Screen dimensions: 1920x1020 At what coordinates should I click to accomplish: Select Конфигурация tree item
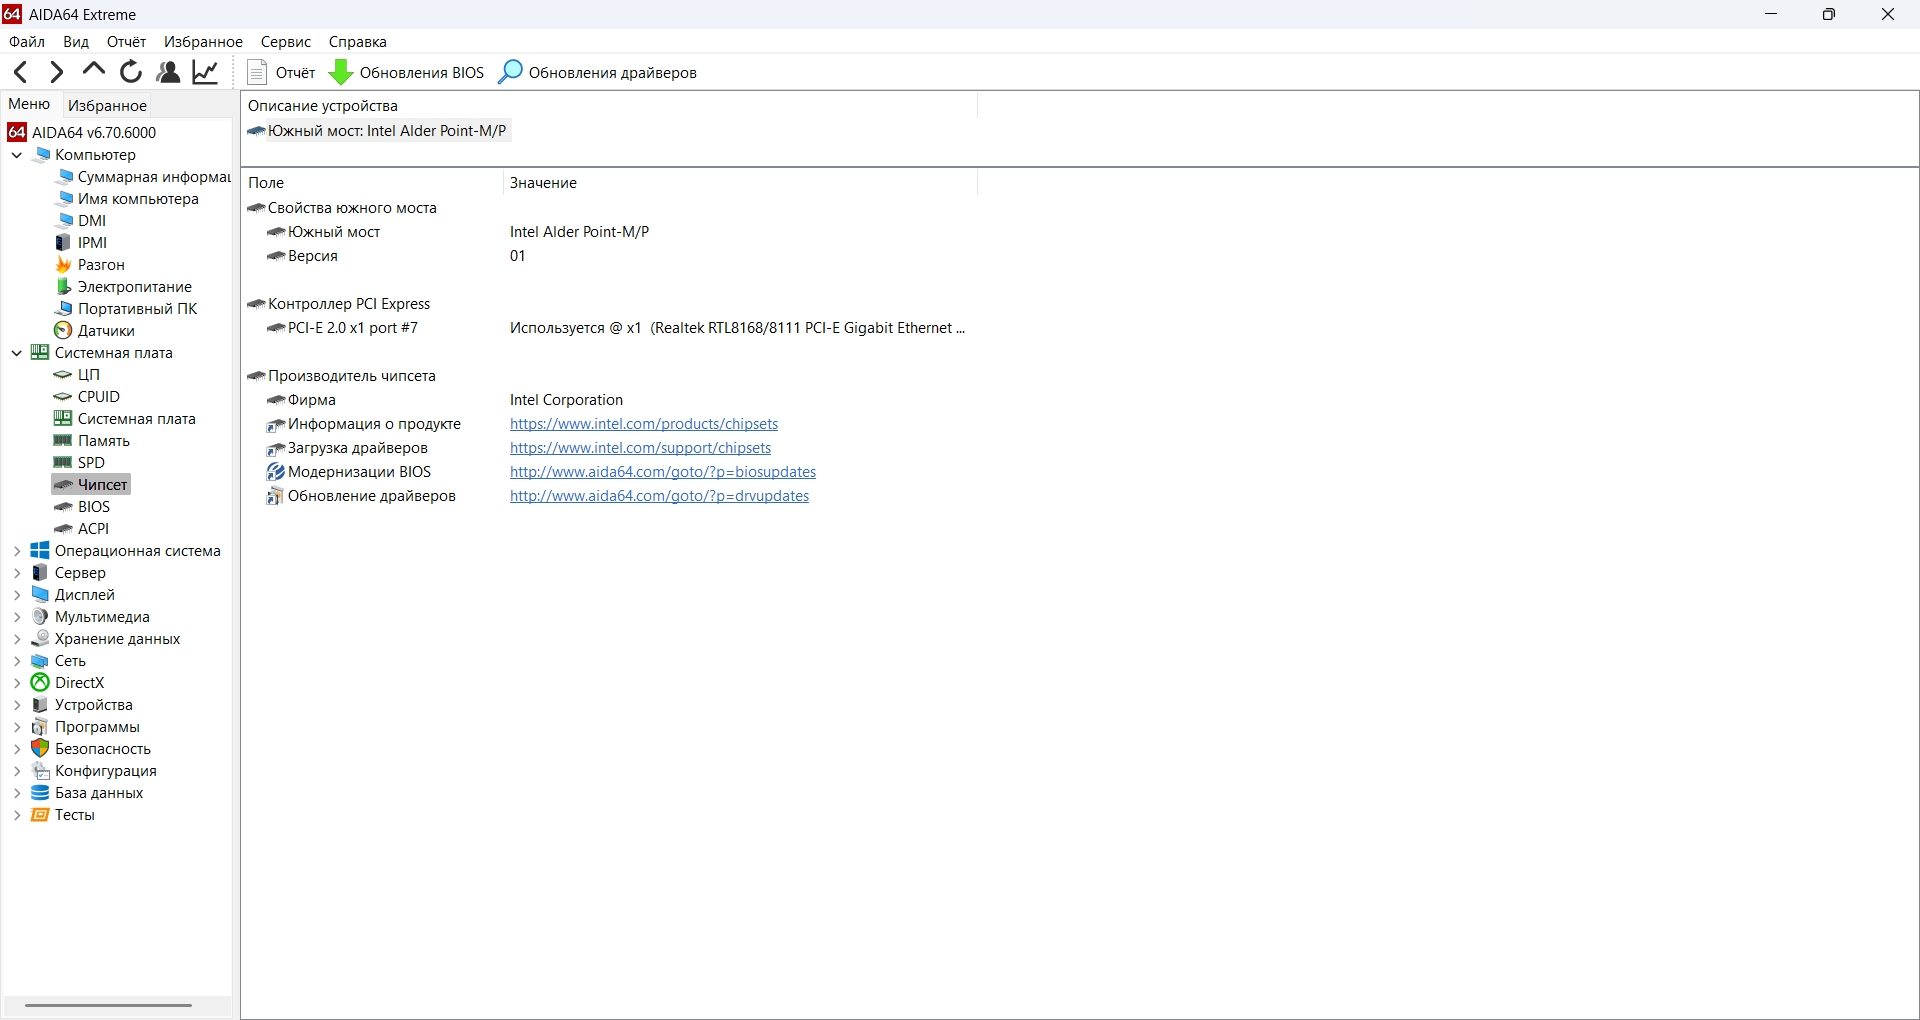[x=95, y=771]
